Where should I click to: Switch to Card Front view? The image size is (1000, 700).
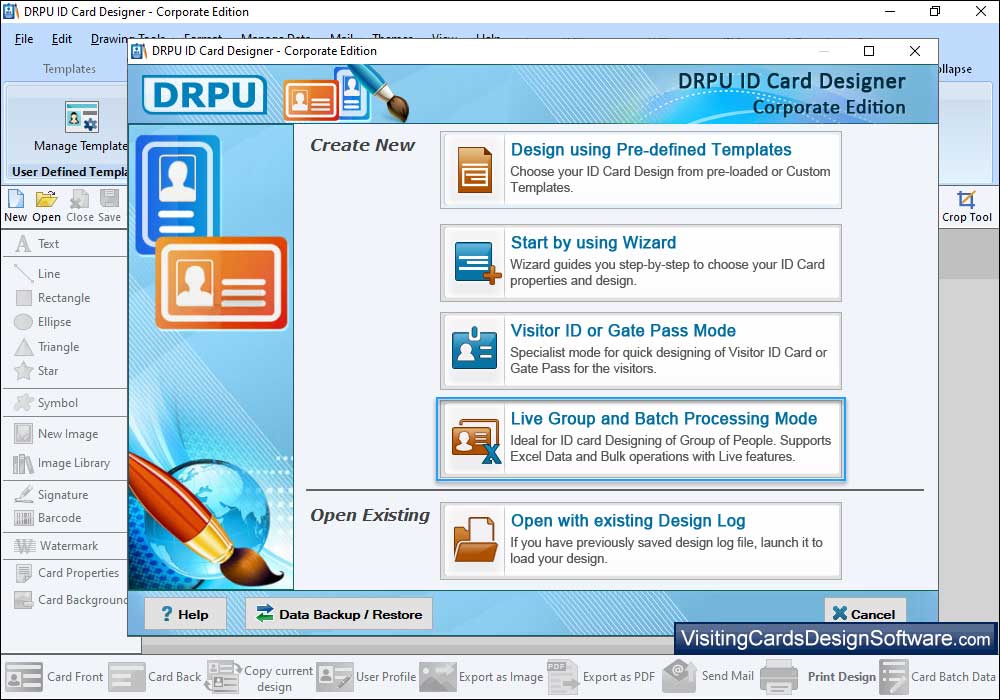point(54,676)
